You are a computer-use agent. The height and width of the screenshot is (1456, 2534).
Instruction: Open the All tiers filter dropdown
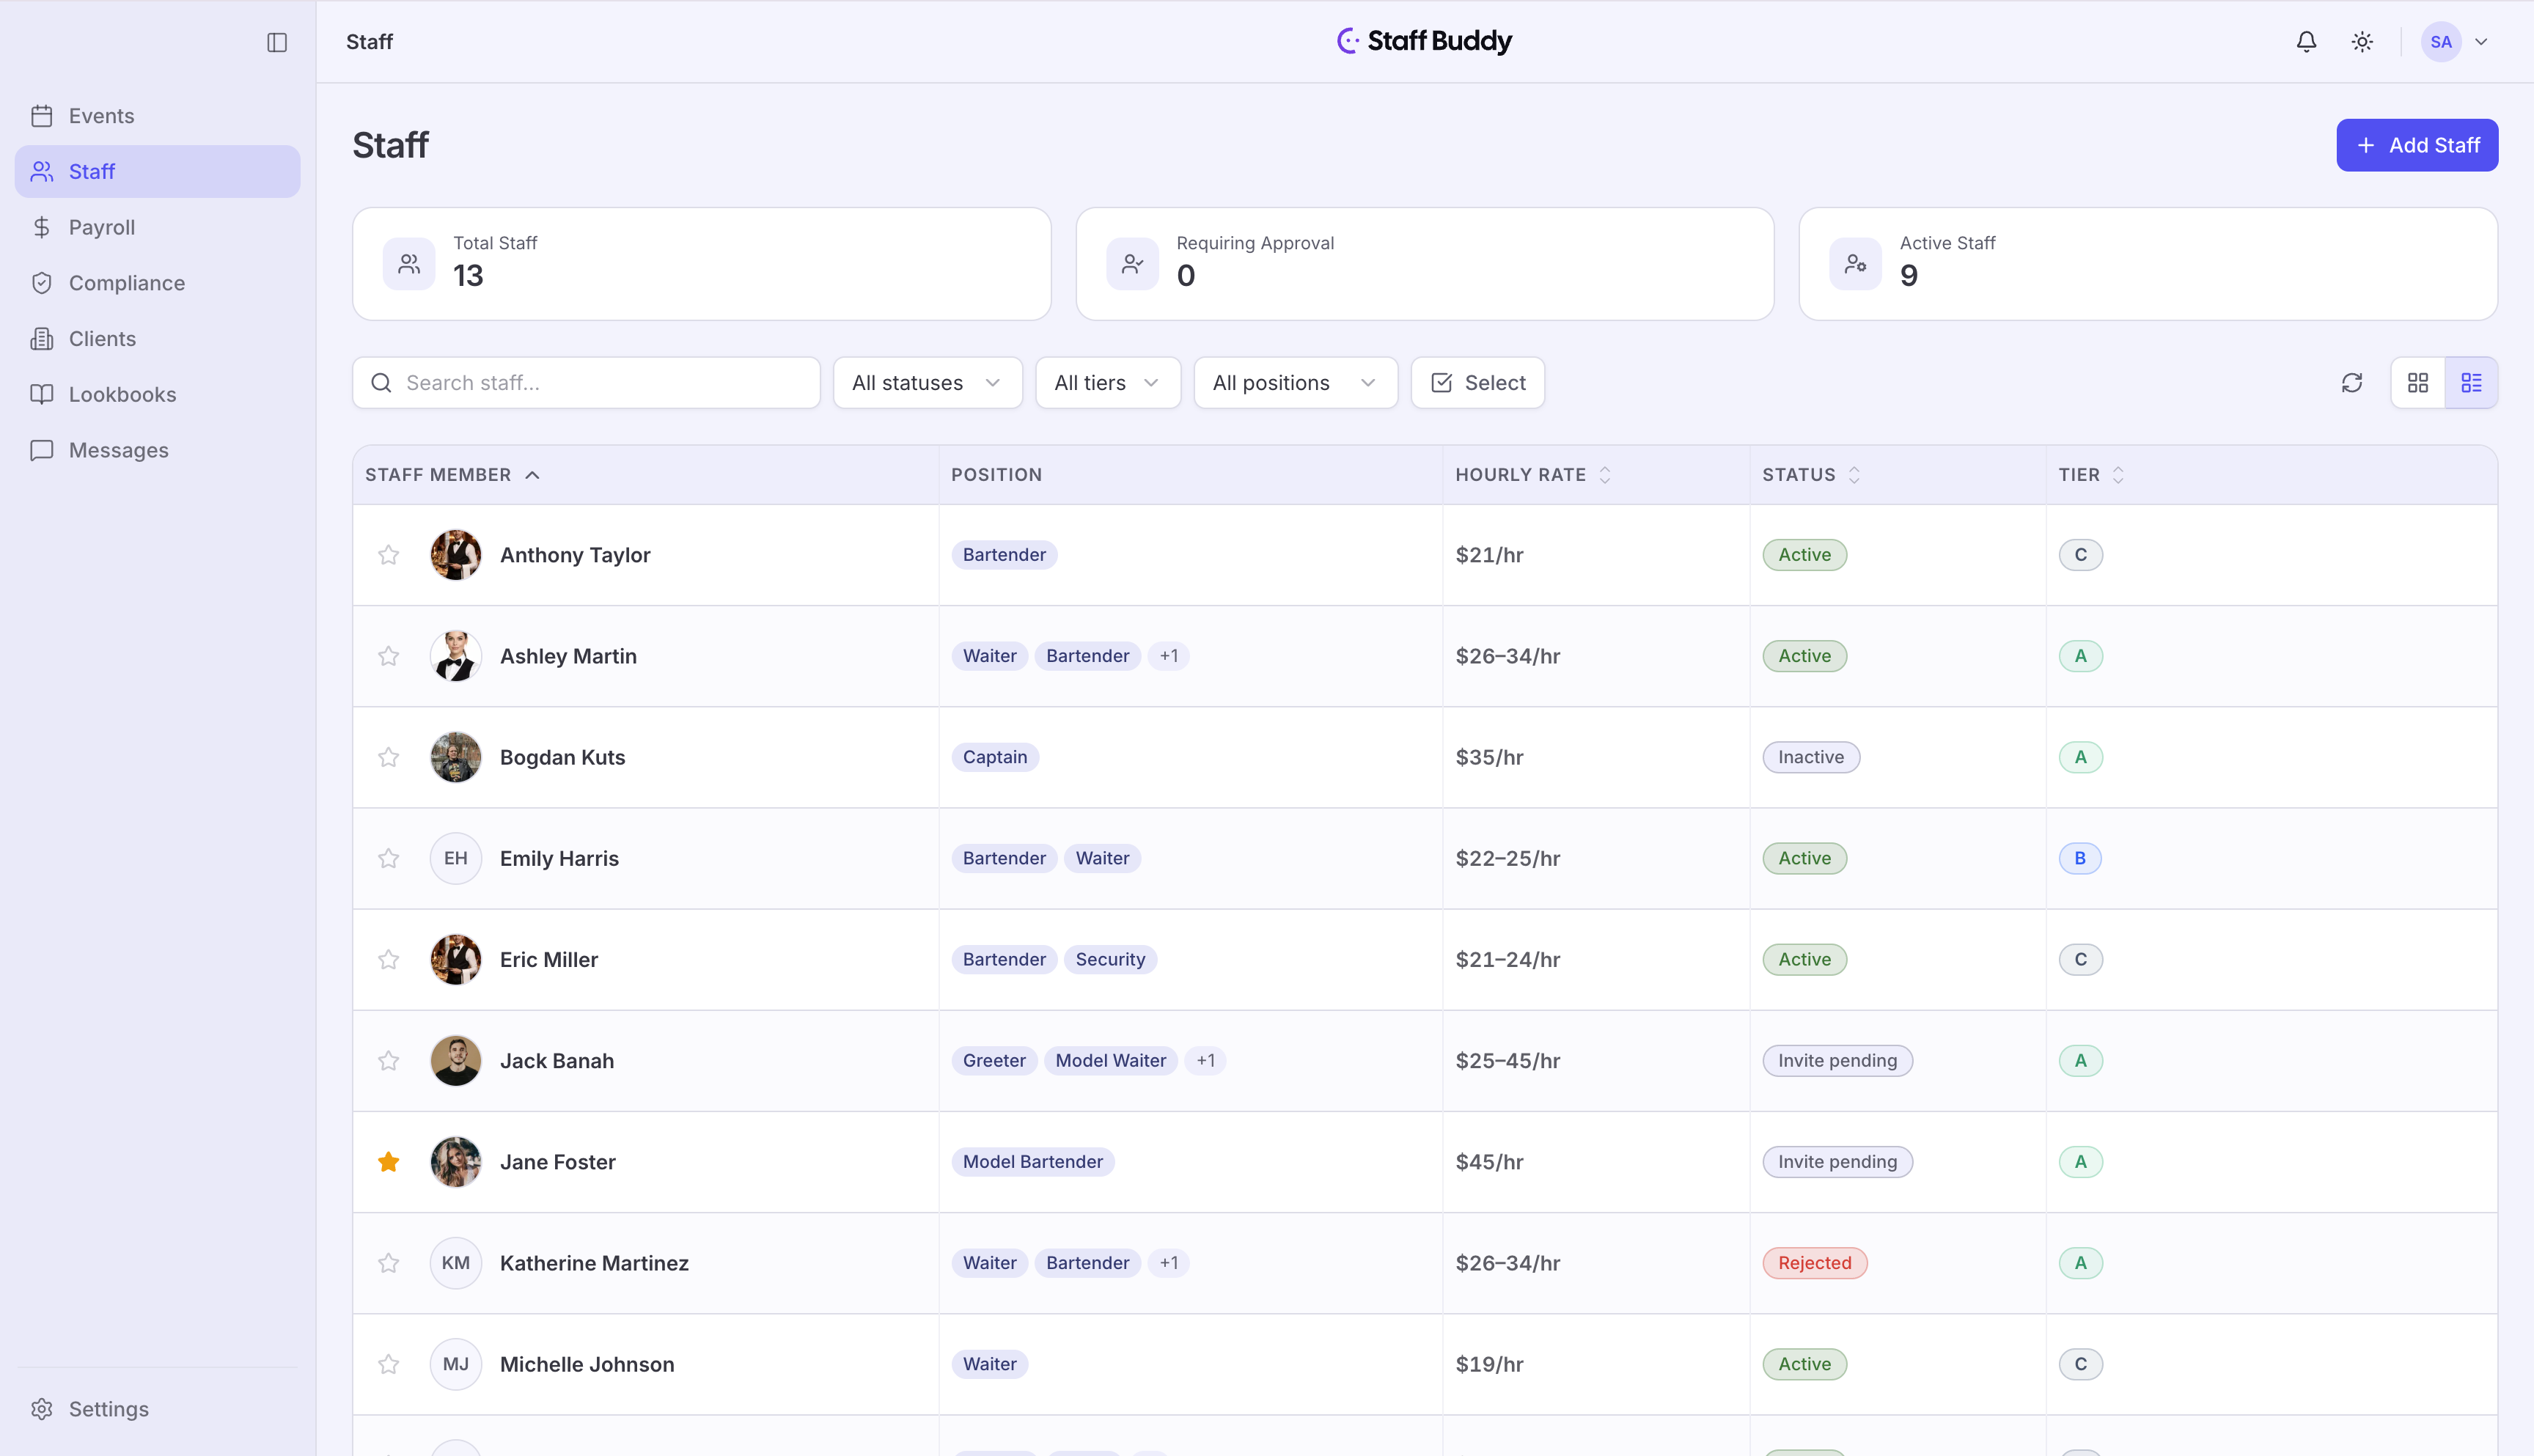pyautogui.click(x=1107, y=383)
